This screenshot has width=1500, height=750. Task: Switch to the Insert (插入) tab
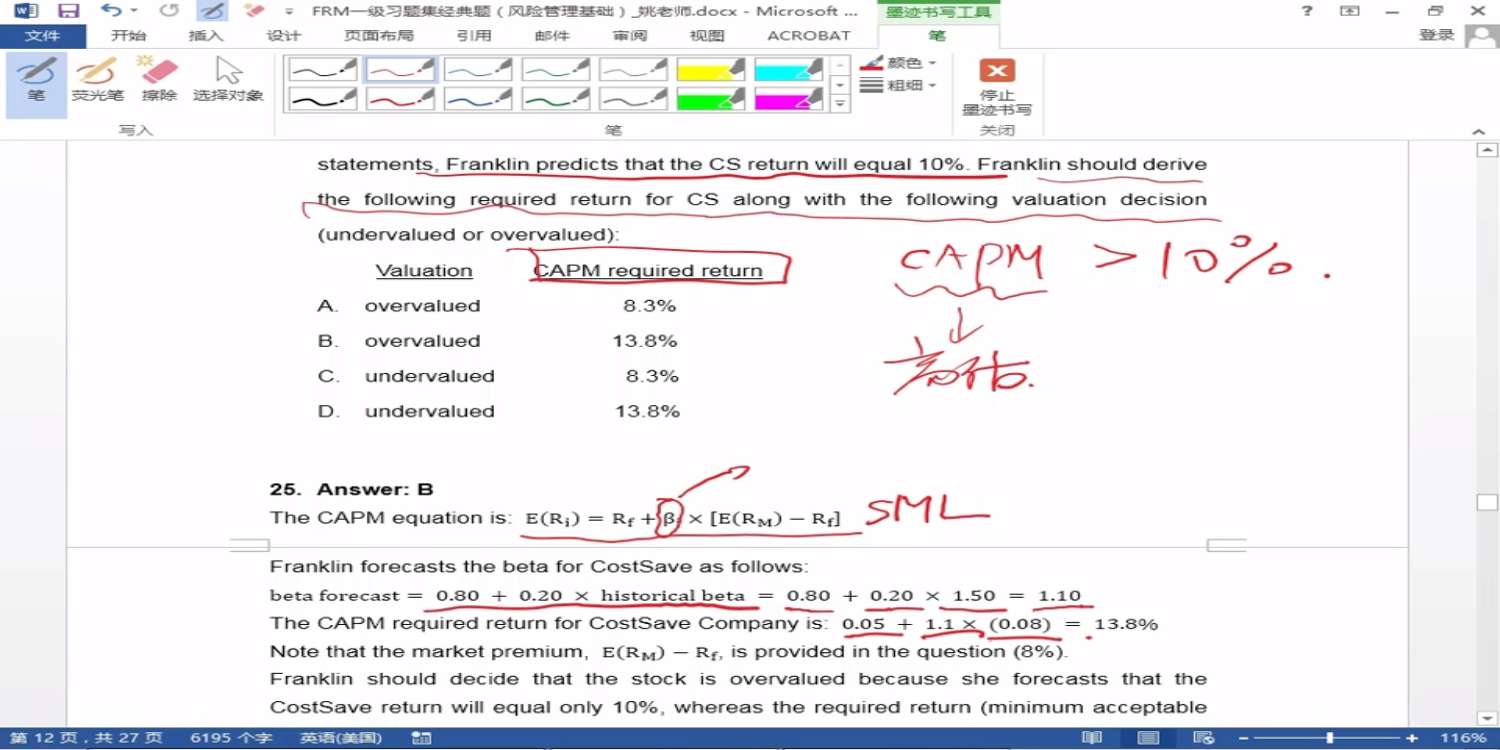pos(206,36)
